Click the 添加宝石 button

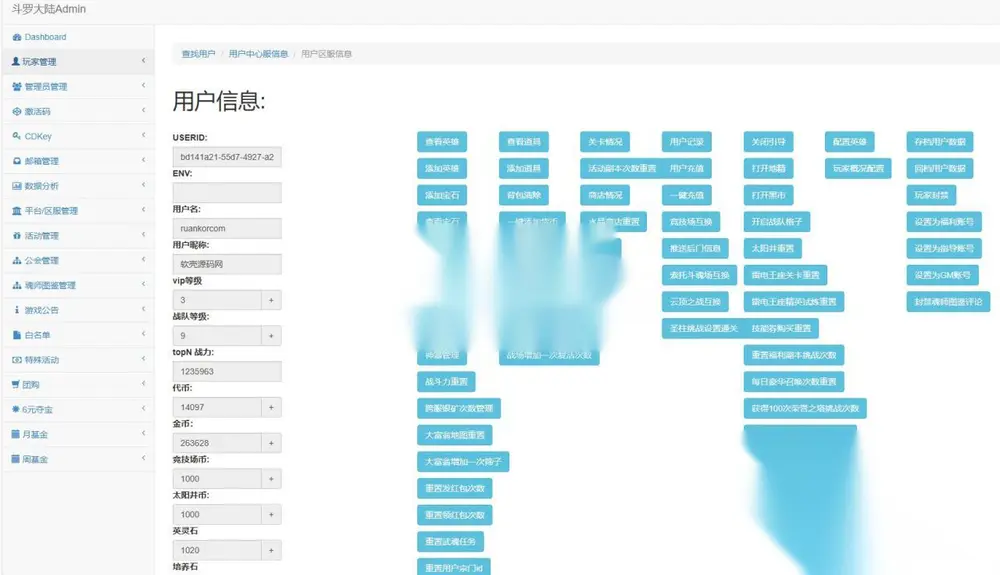tap(442, 195)
